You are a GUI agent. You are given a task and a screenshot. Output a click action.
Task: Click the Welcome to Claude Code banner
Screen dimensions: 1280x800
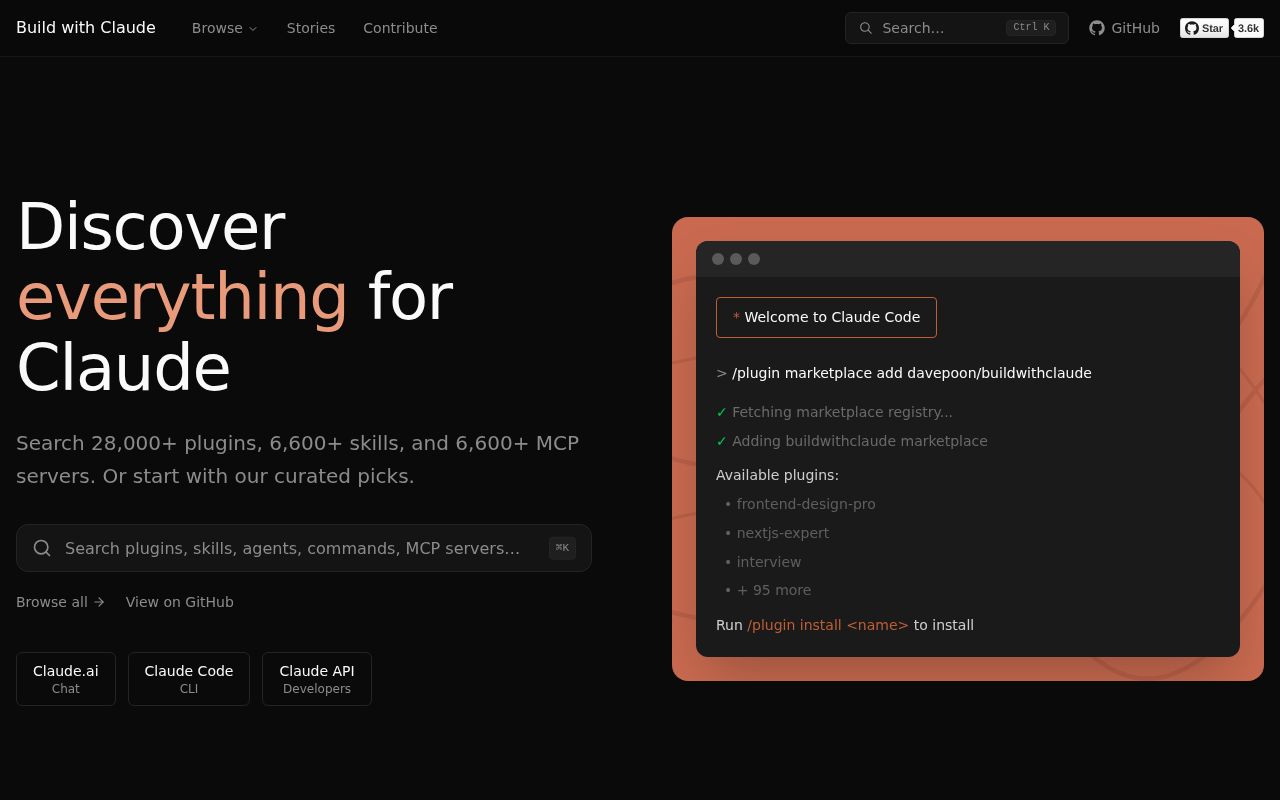pyautogui.click(x=826, y=317)
